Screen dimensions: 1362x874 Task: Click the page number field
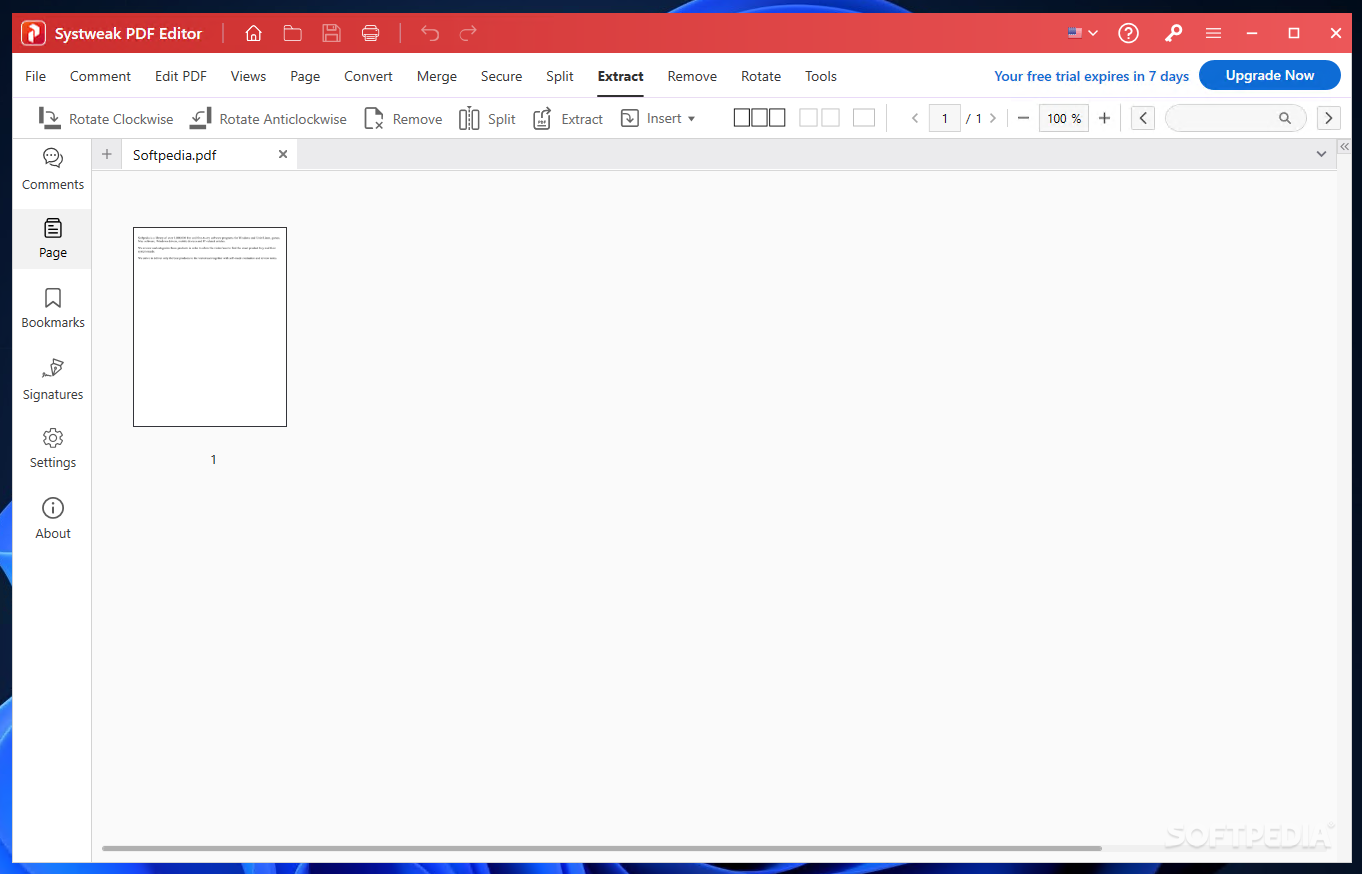pos(945,118)
